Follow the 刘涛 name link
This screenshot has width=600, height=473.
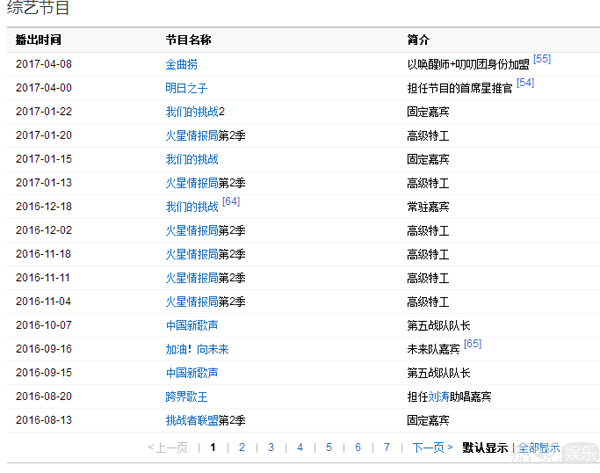[439, 396]
